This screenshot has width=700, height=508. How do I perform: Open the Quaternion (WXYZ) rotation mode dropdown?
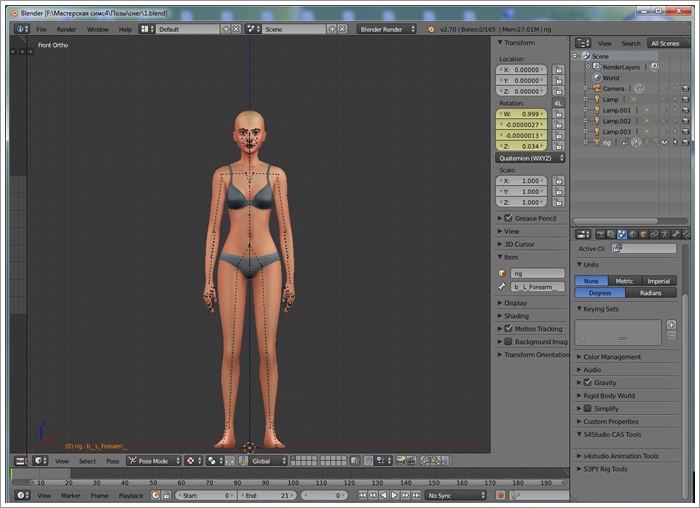point(531,158)
